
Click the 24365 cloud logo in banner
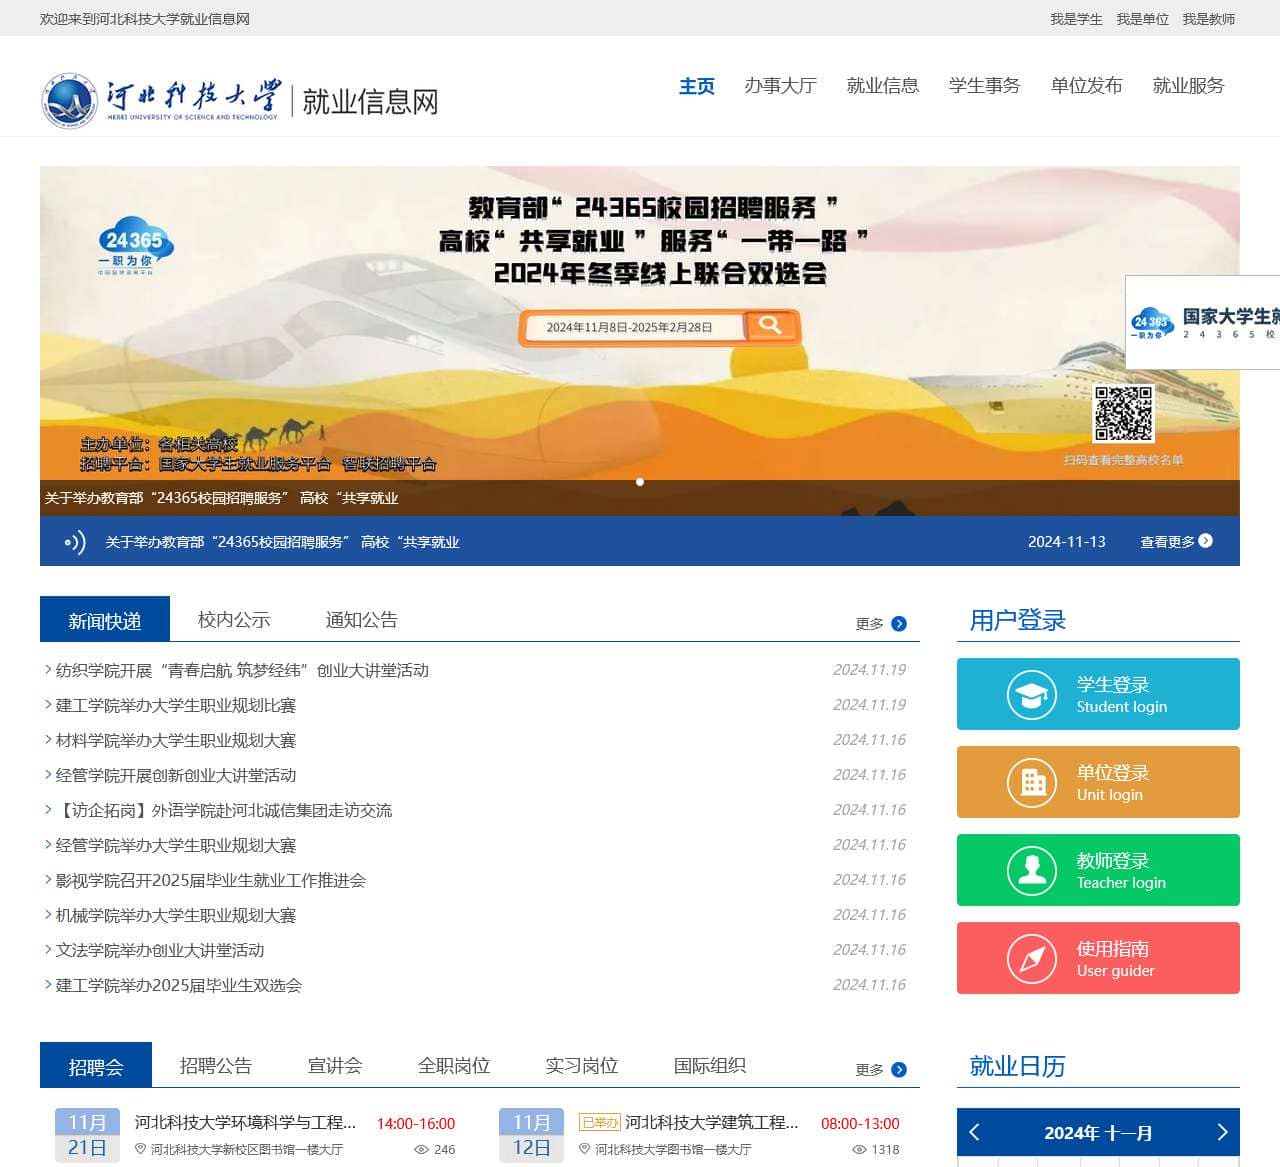click(x=134, y=245)
